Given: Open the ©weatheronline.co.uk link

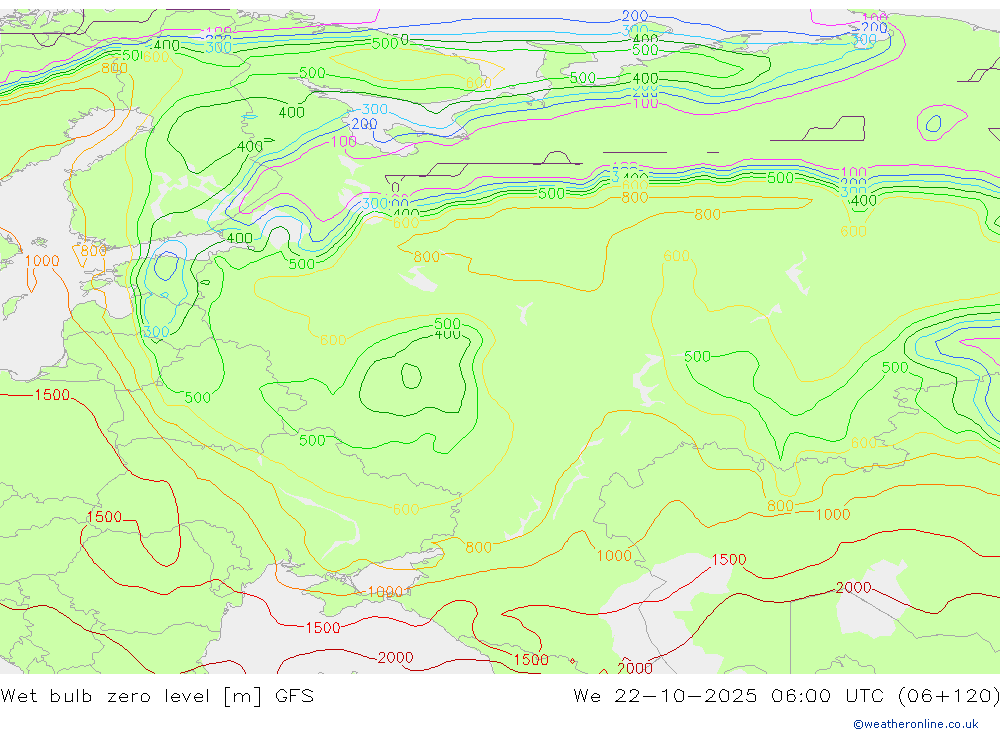Looking at the screenshot, I should (x=916, y=724).
